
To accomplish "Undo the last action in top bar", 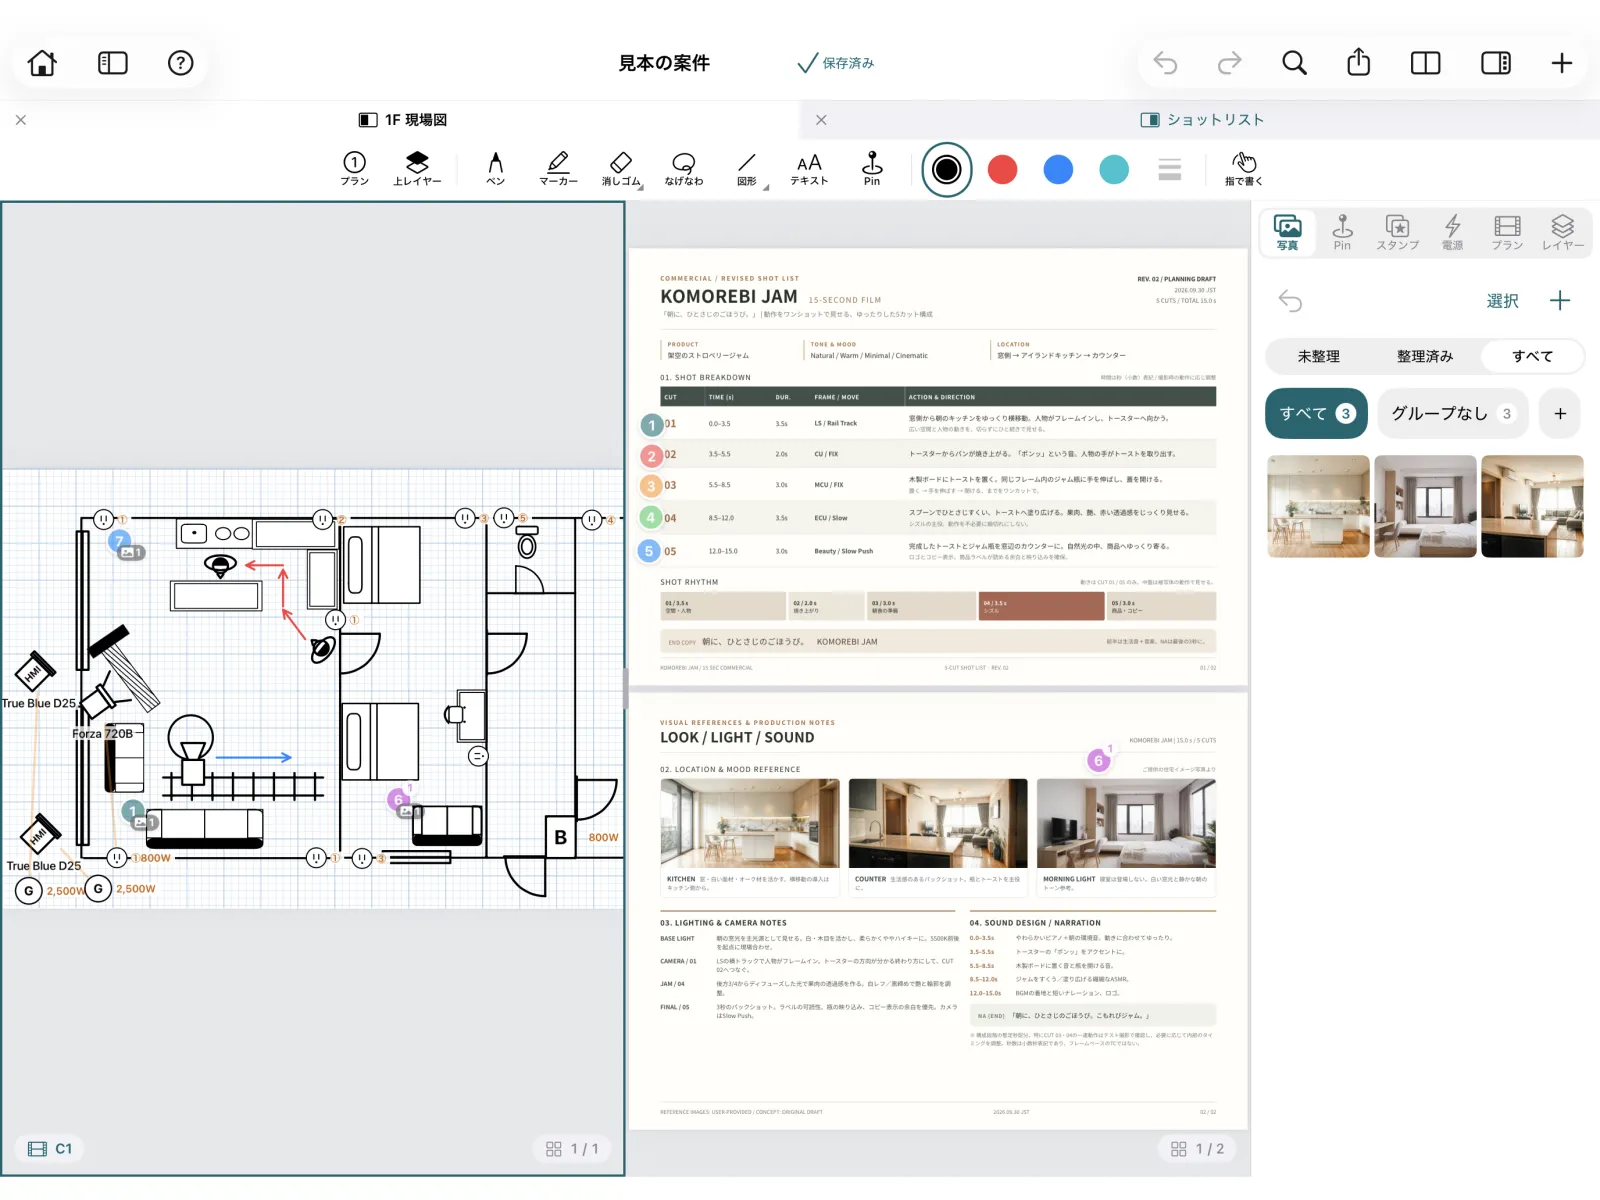I will (1165, 63).
